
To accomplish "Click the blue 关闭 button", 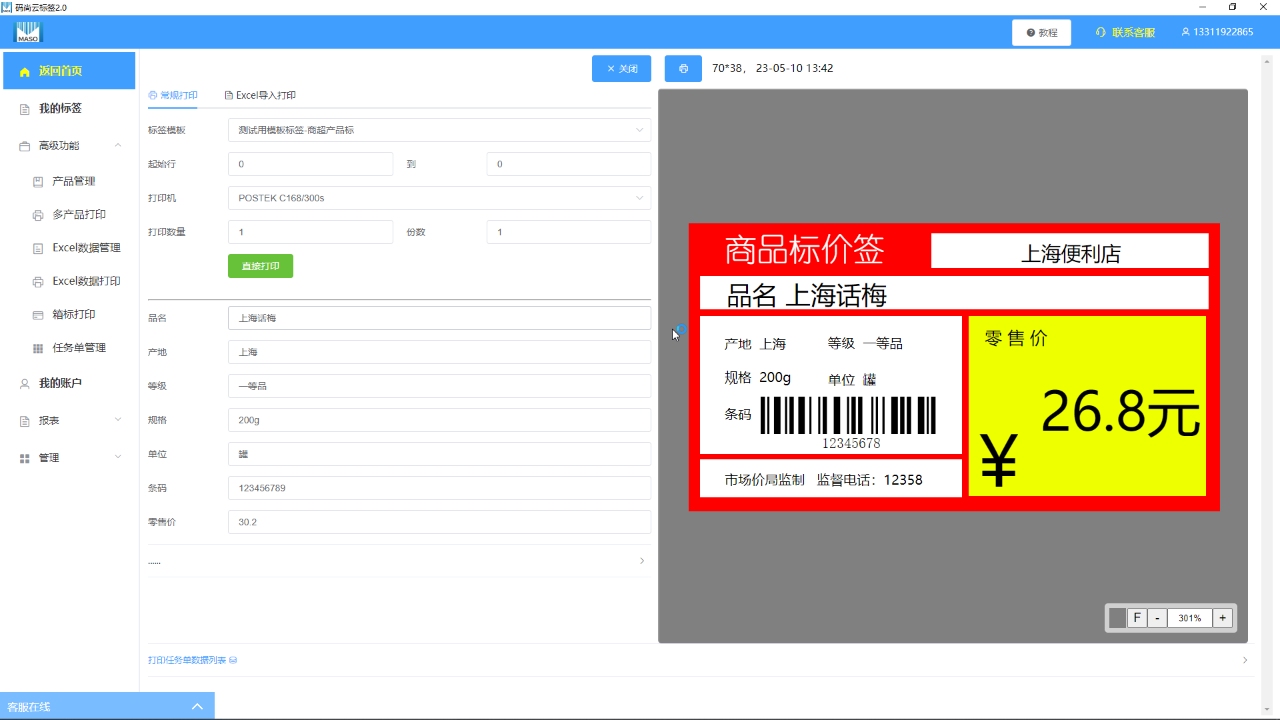I will click(621, 69).
